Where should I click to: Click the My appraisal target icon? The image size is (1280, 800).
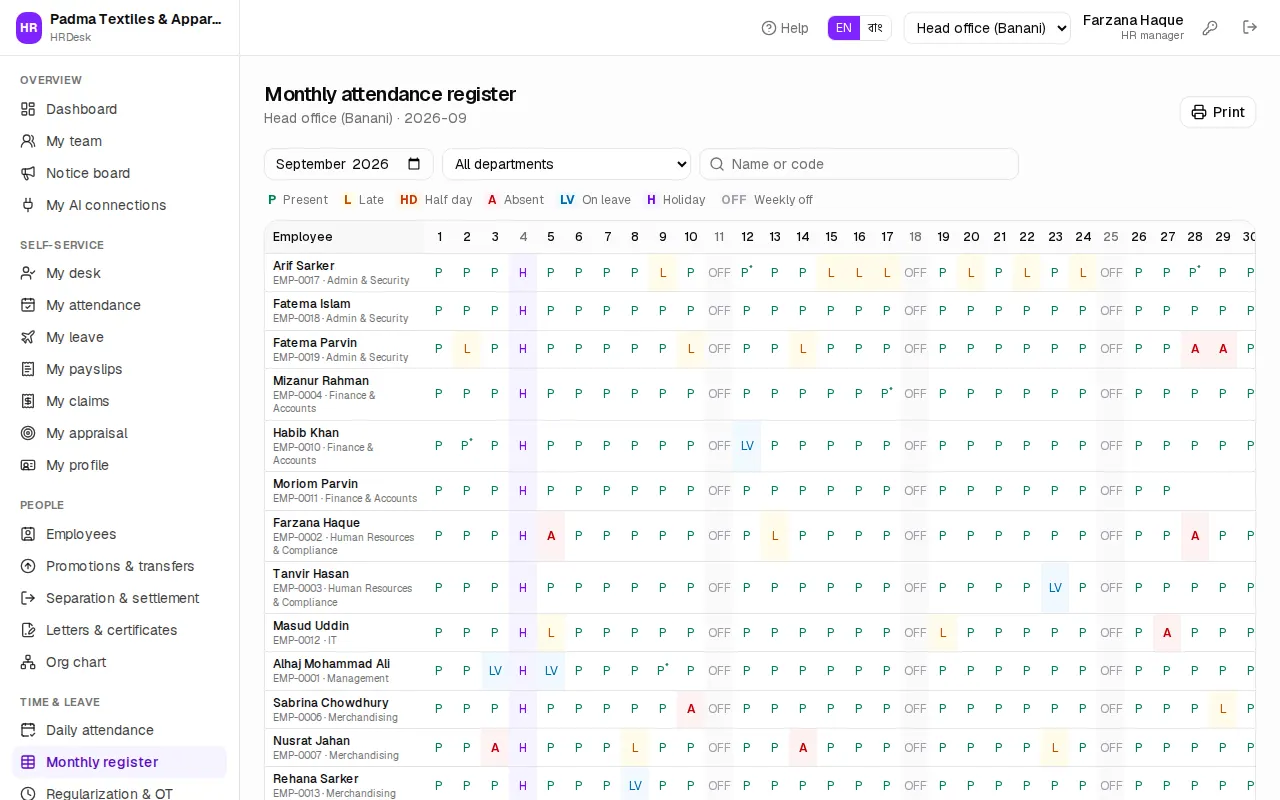pyautogui.click(x=28, y=433)
